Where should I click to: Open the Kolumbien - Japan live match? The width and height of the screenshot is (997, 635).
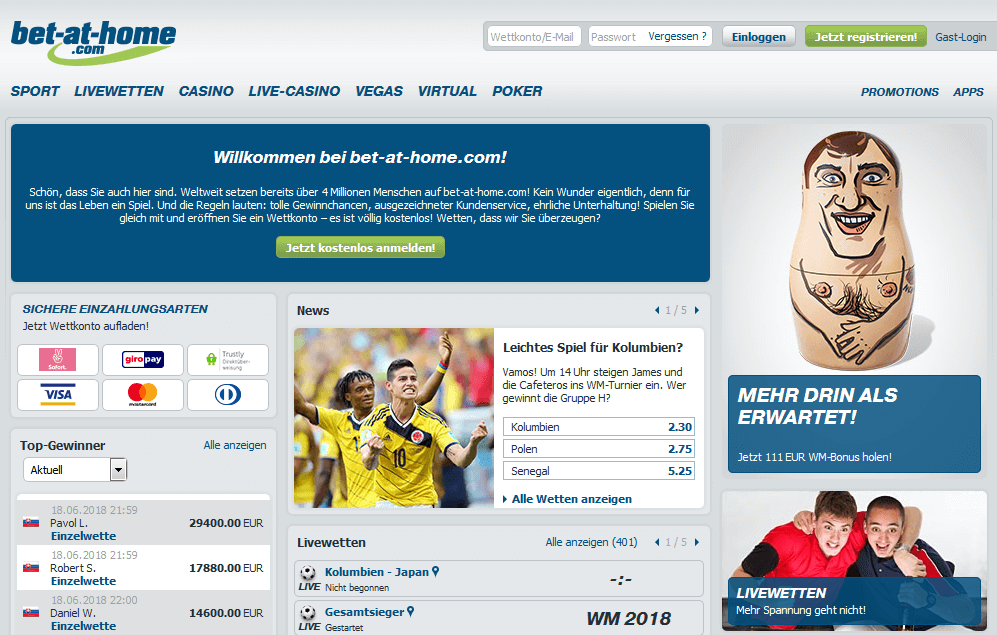[376, 572]
